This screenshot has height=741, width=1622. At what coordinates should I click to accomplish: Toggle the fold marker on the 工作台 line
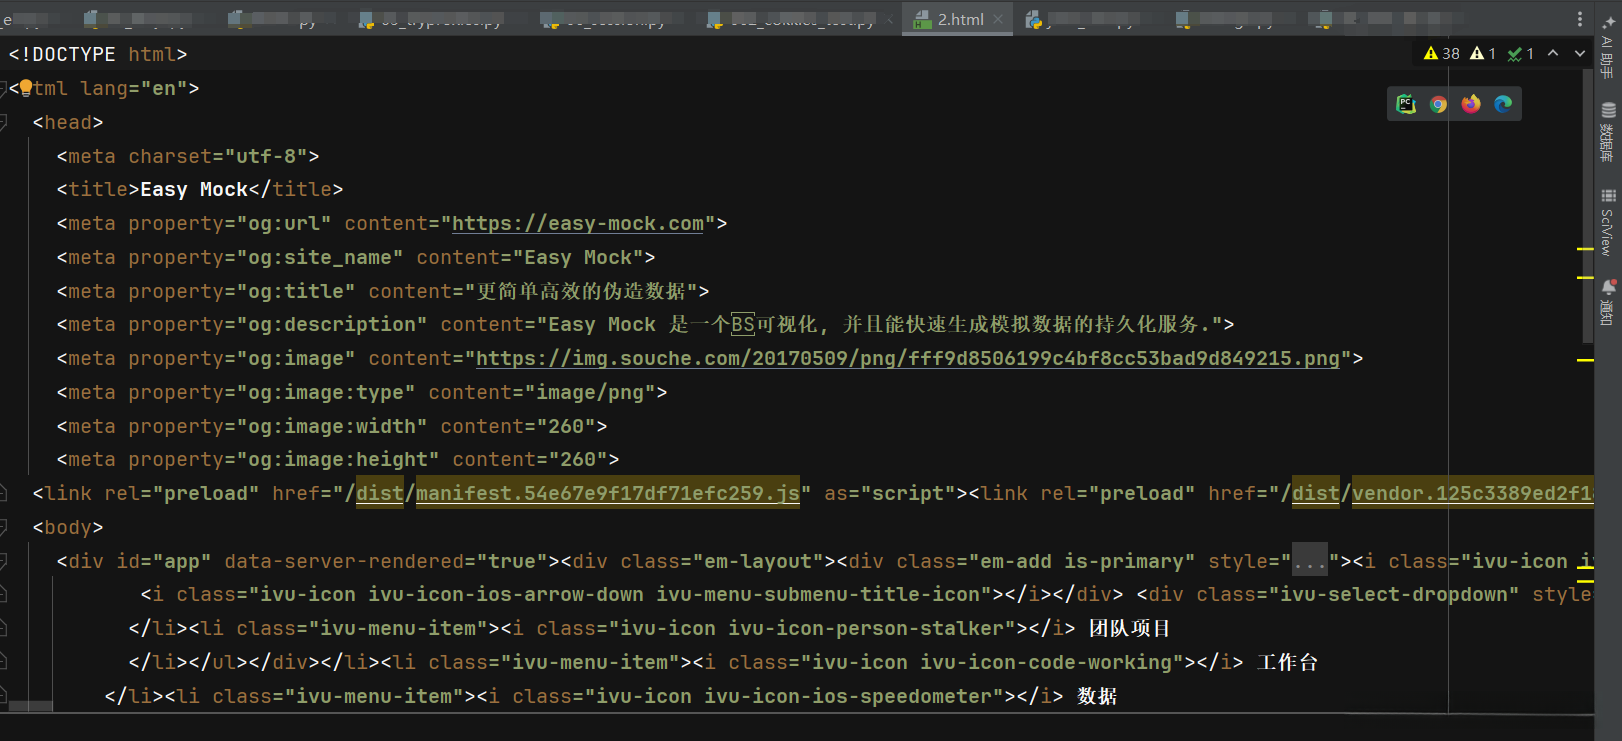pyautogui.click(x=4, y=662)
